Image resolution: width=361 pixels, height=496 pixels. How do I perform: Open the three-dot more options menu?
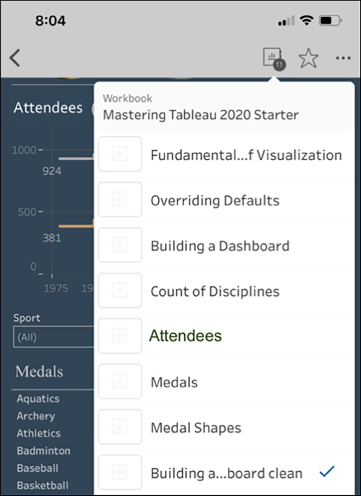[x=343, y=58]
